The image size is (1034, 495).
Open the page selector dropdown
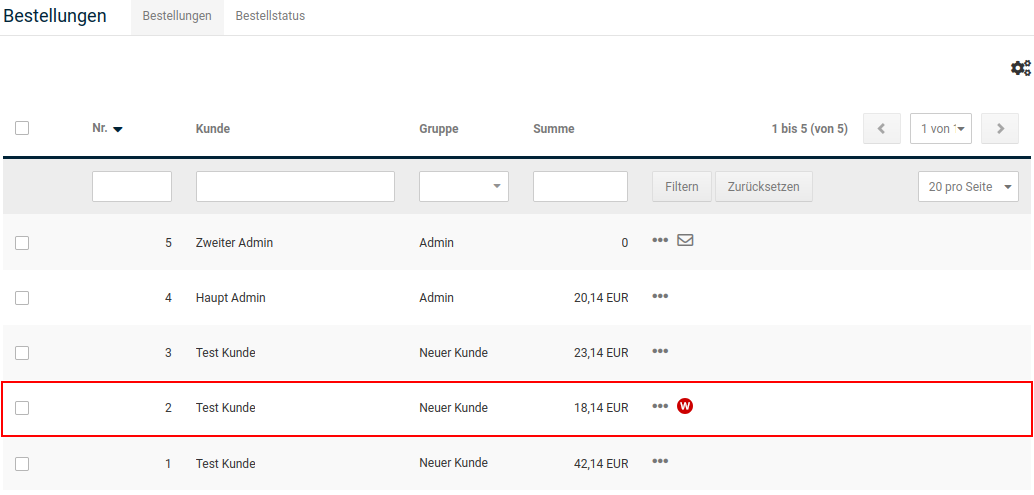[x=941, y=128]
